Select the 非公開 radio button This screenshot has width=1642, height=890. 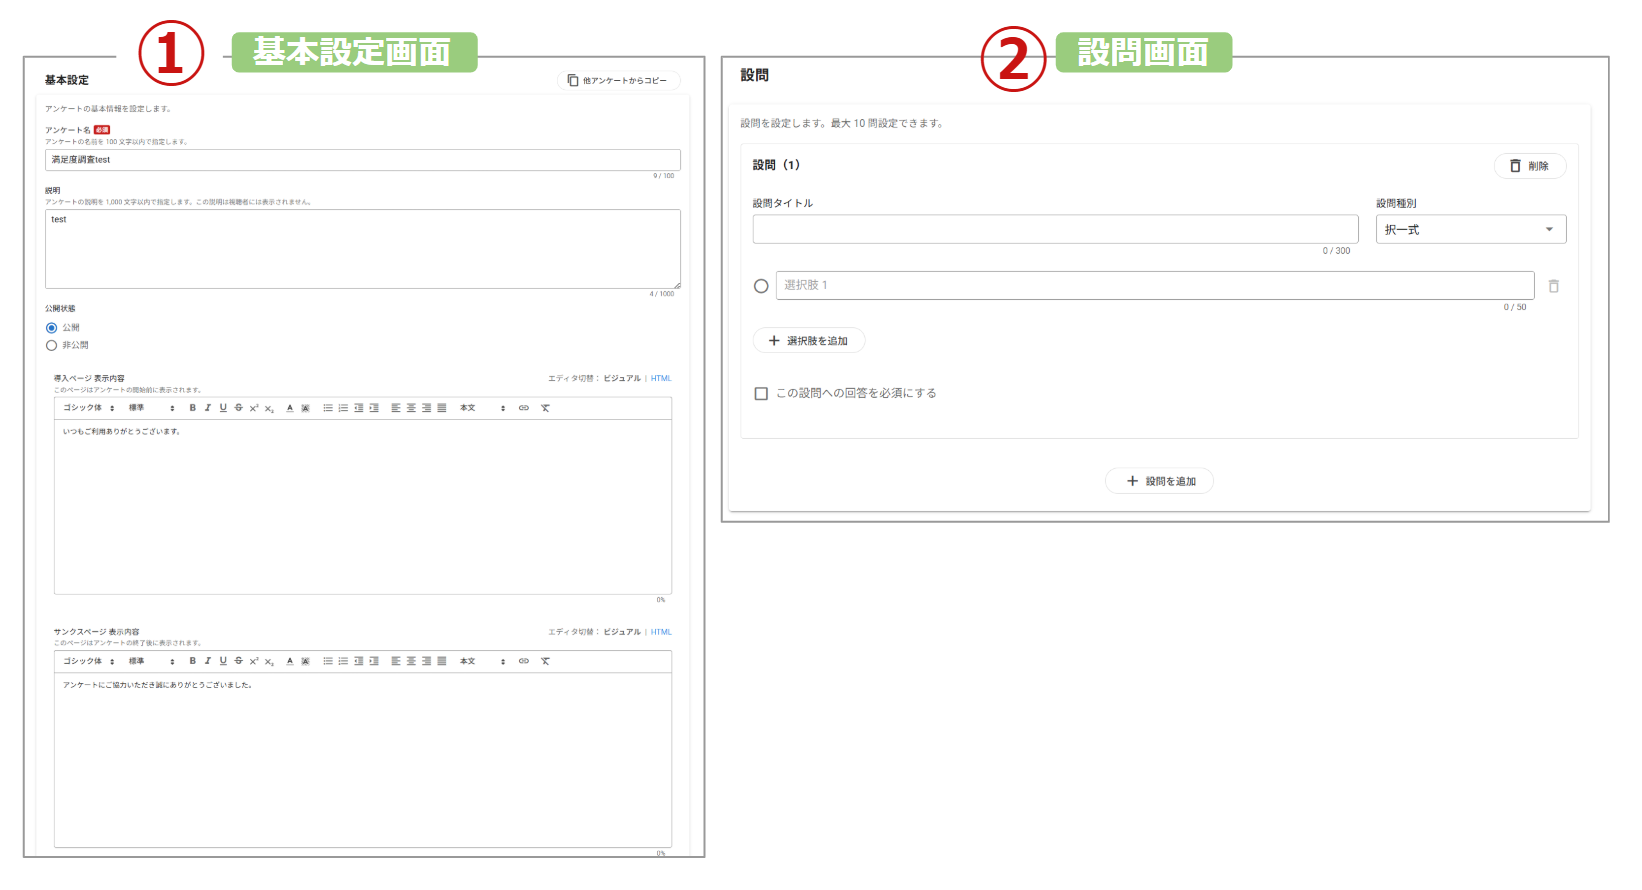[52, 346]
